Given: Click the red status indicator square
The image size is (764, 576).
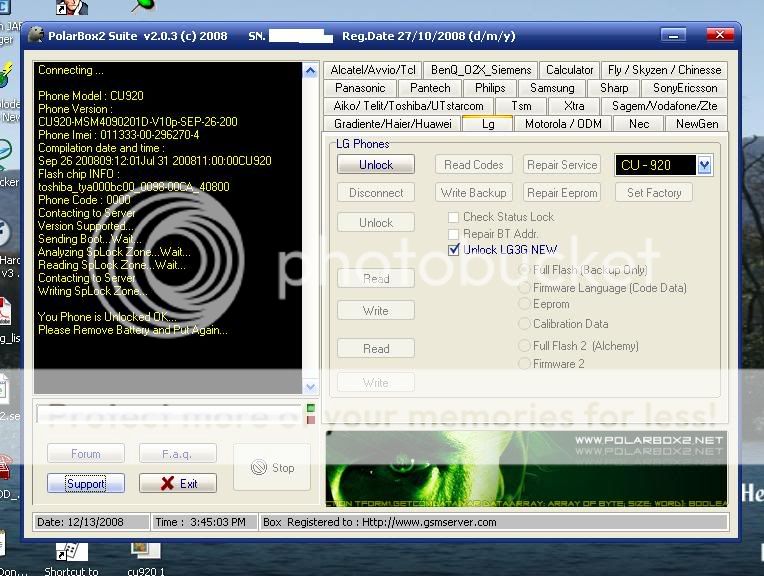Looking at the screenshot, I should pos(311,420).
